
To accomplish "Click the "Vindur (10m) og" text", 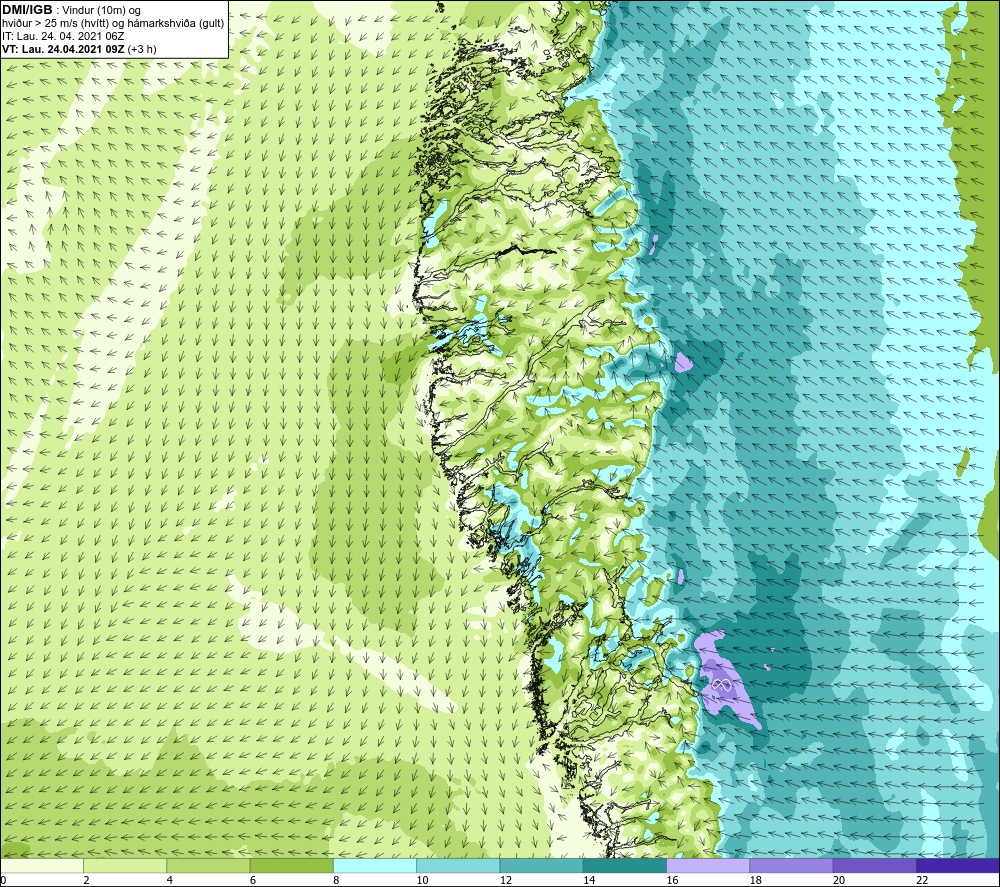I will 101,11.
